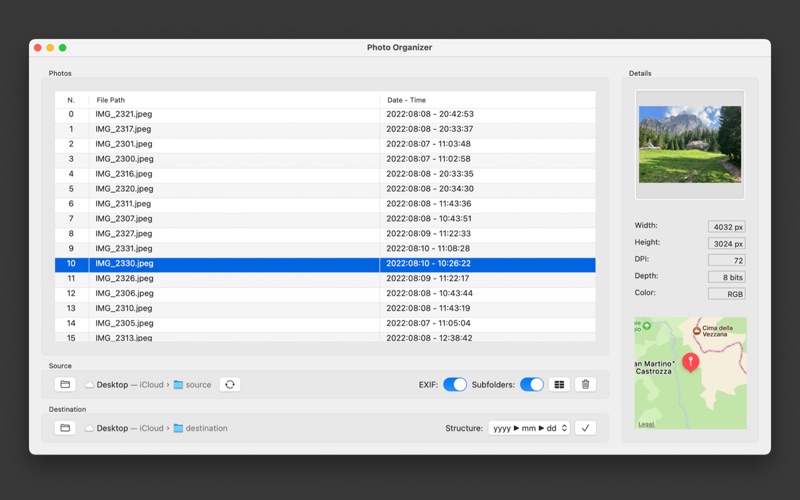Click the mountain photo preview thumbnail

pyautogui.click(x=690, y=144)
